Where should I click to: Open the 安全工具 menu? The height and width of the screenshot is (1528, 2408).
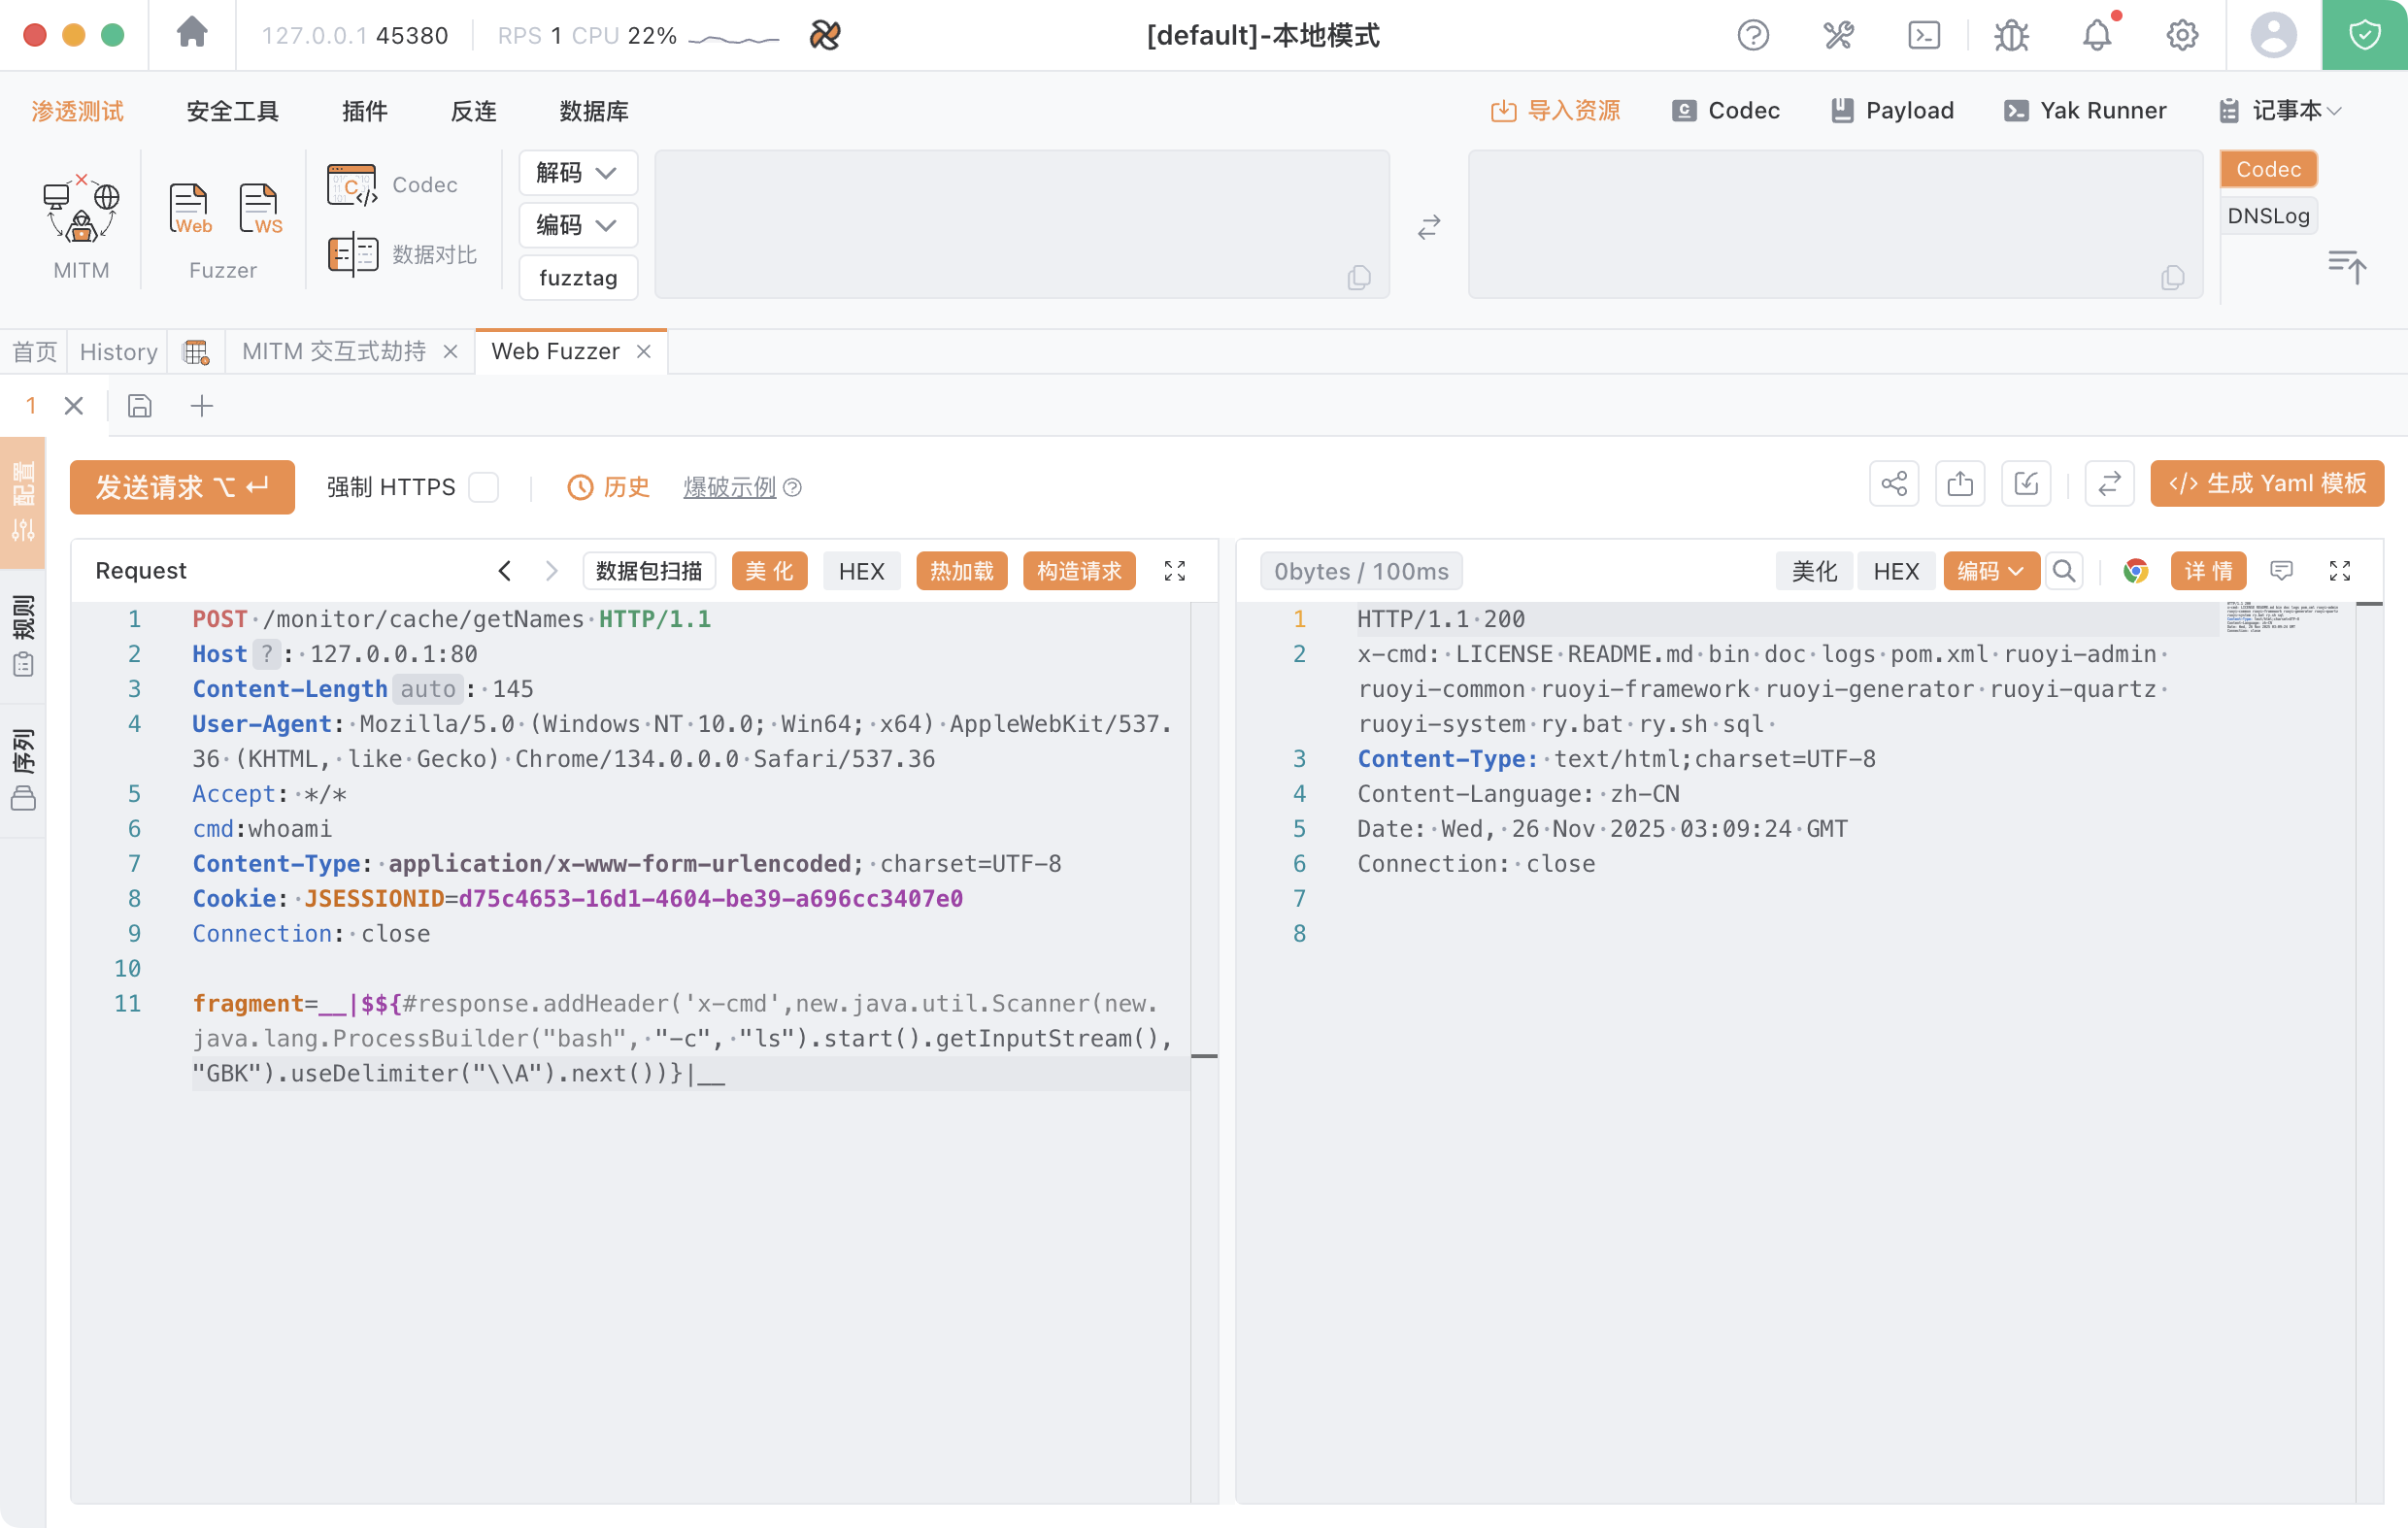pos(232,111)
